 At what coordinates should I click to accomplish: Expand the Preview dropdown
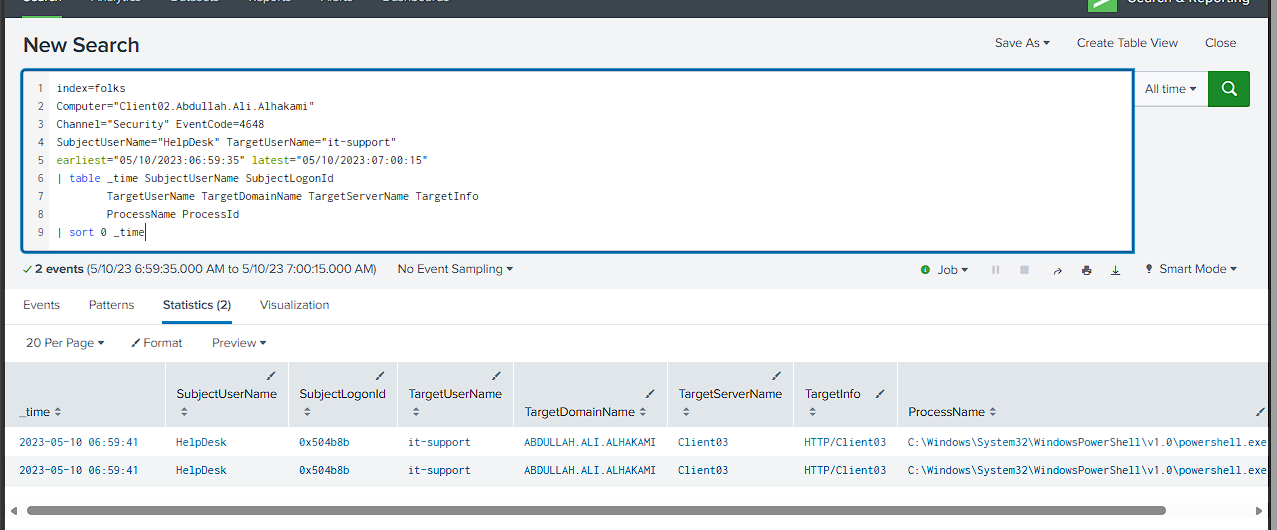coord(239,343)
